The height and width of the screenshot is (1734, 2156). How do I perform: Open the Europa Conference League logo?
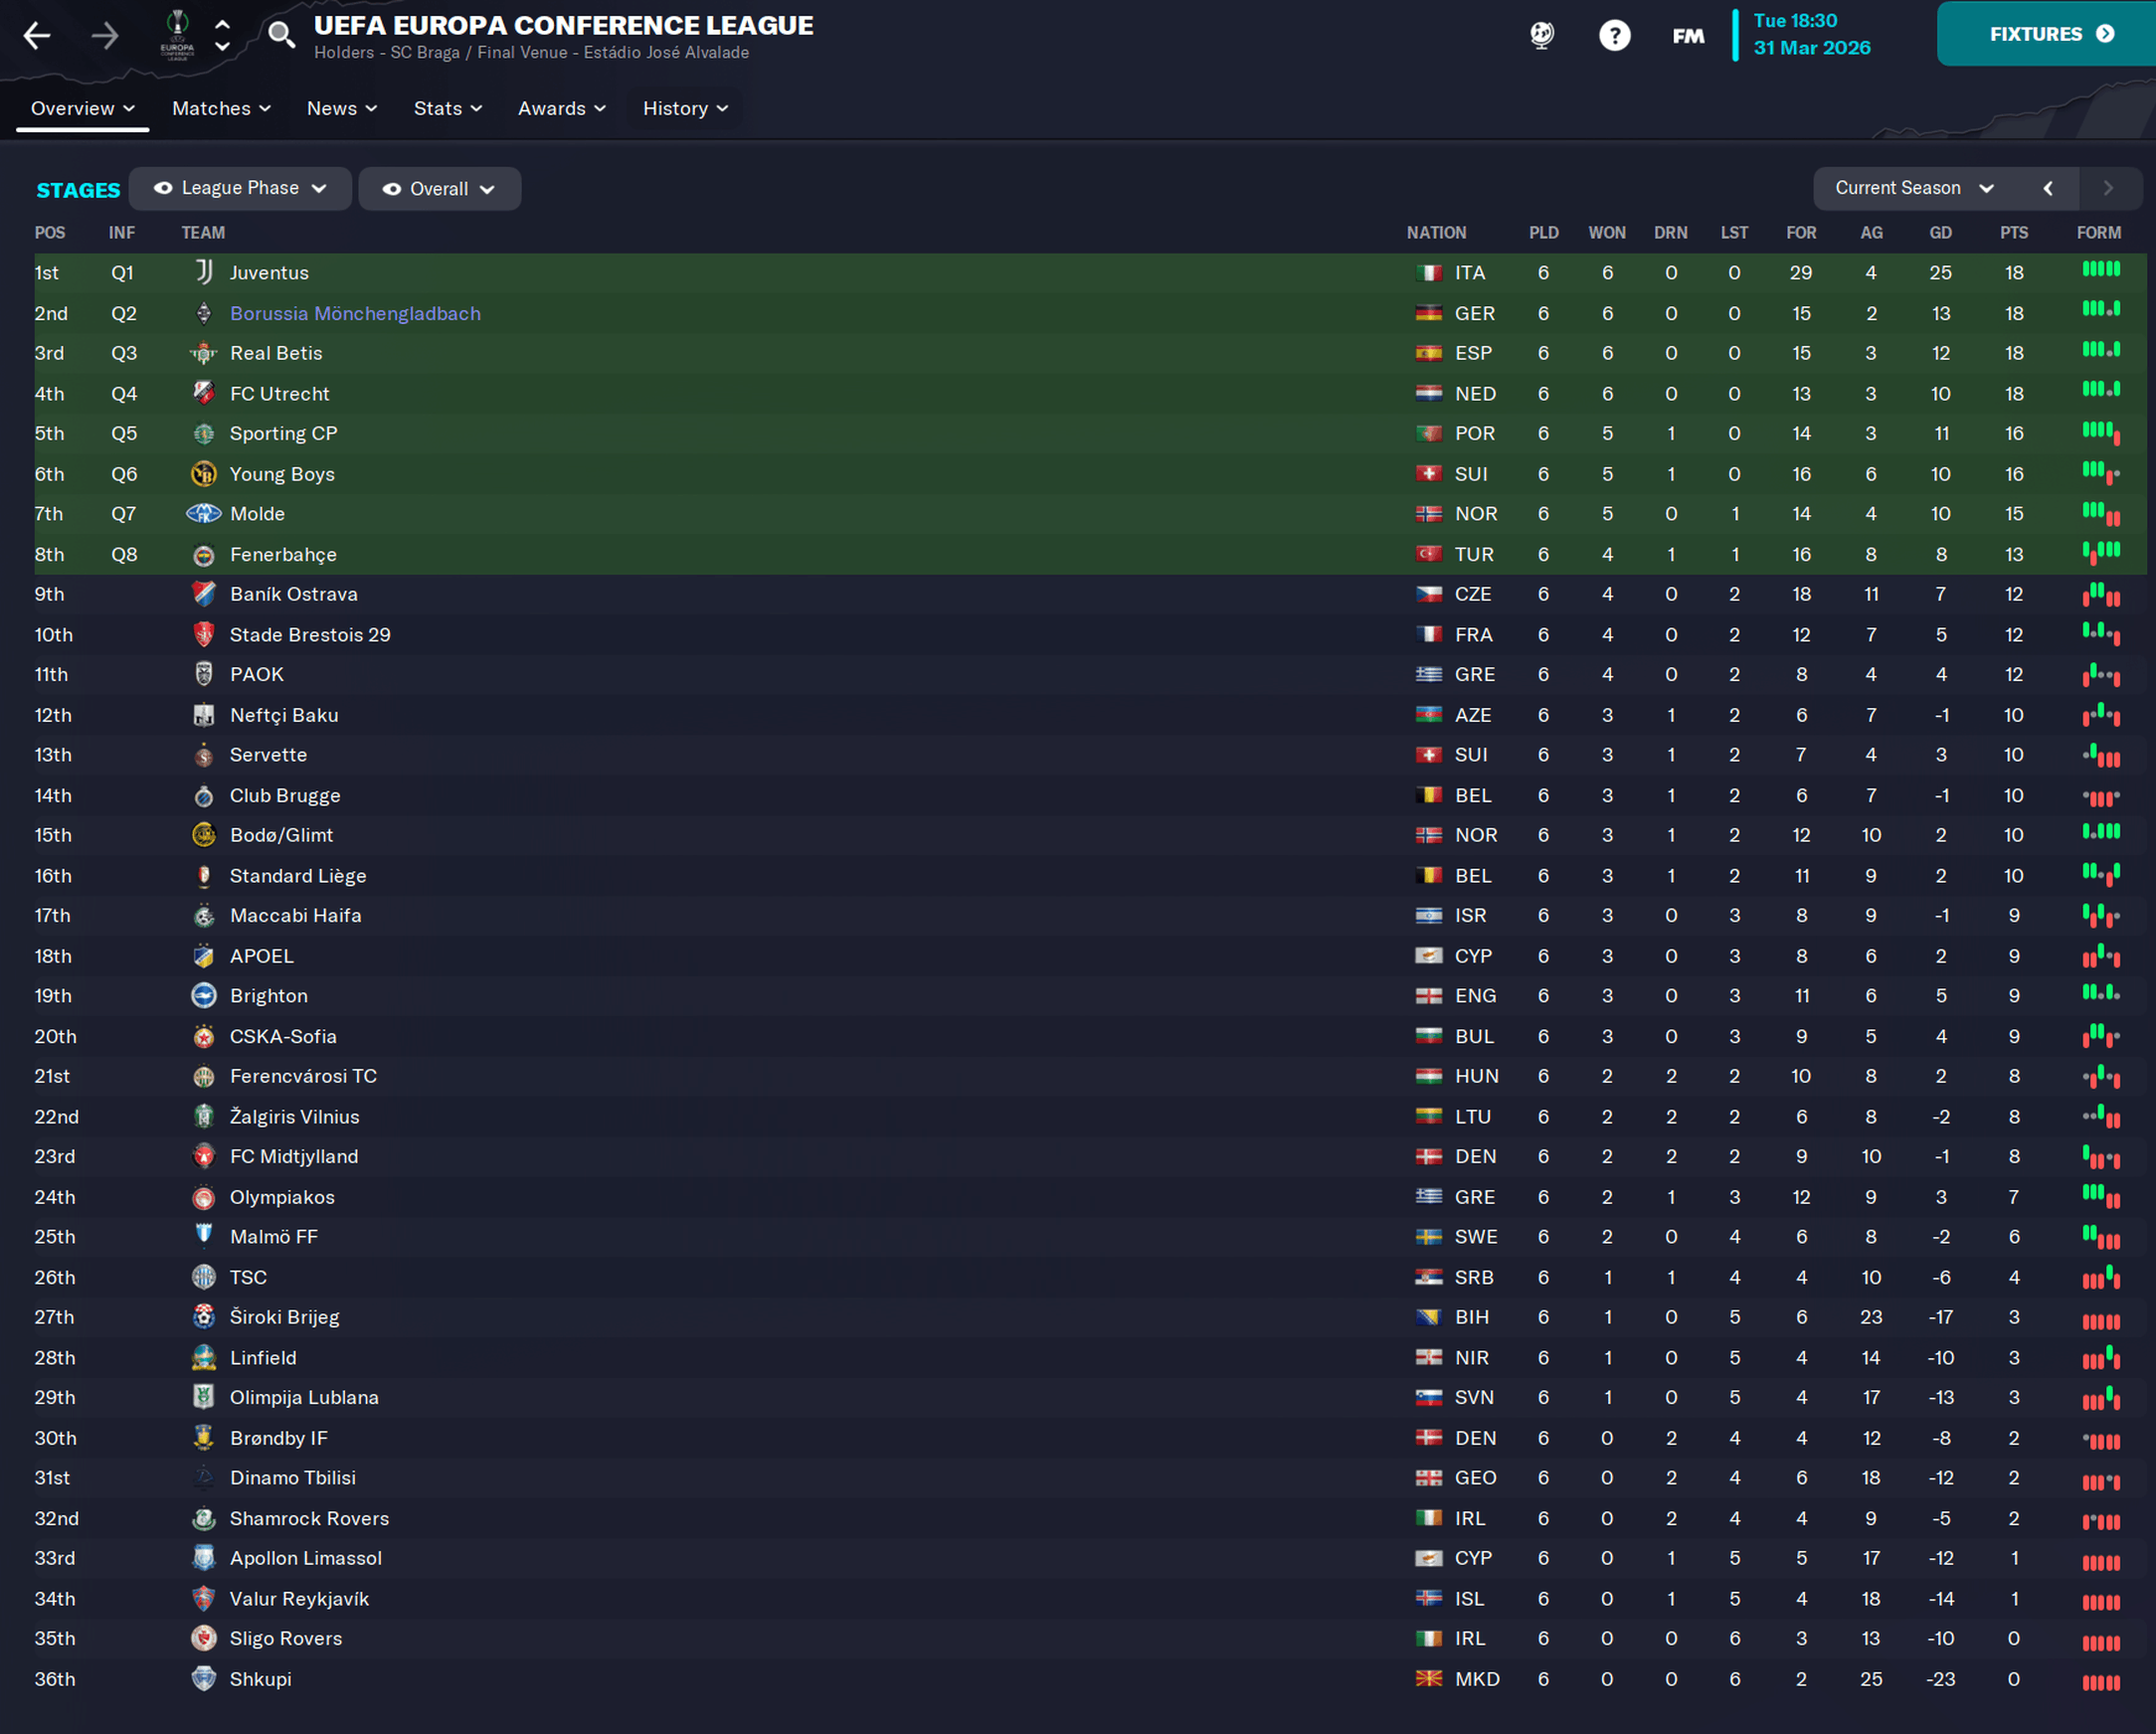click(178, 36)
